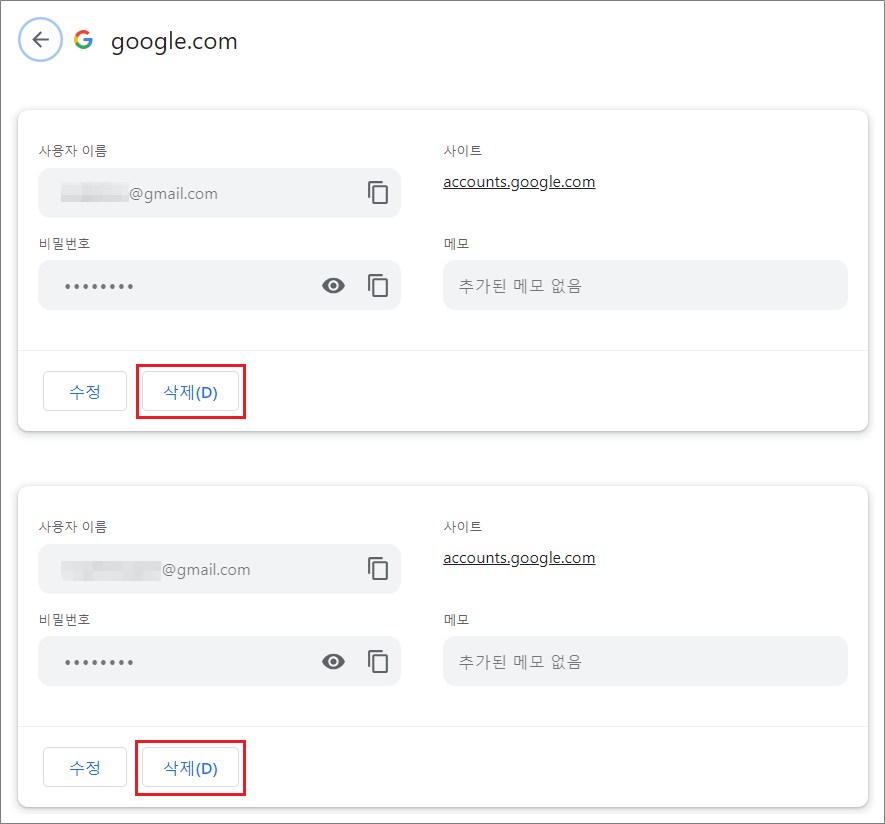Copy username in the first credential card
The width and height of the screenshot is (885, 824).
tap(378, 192)
